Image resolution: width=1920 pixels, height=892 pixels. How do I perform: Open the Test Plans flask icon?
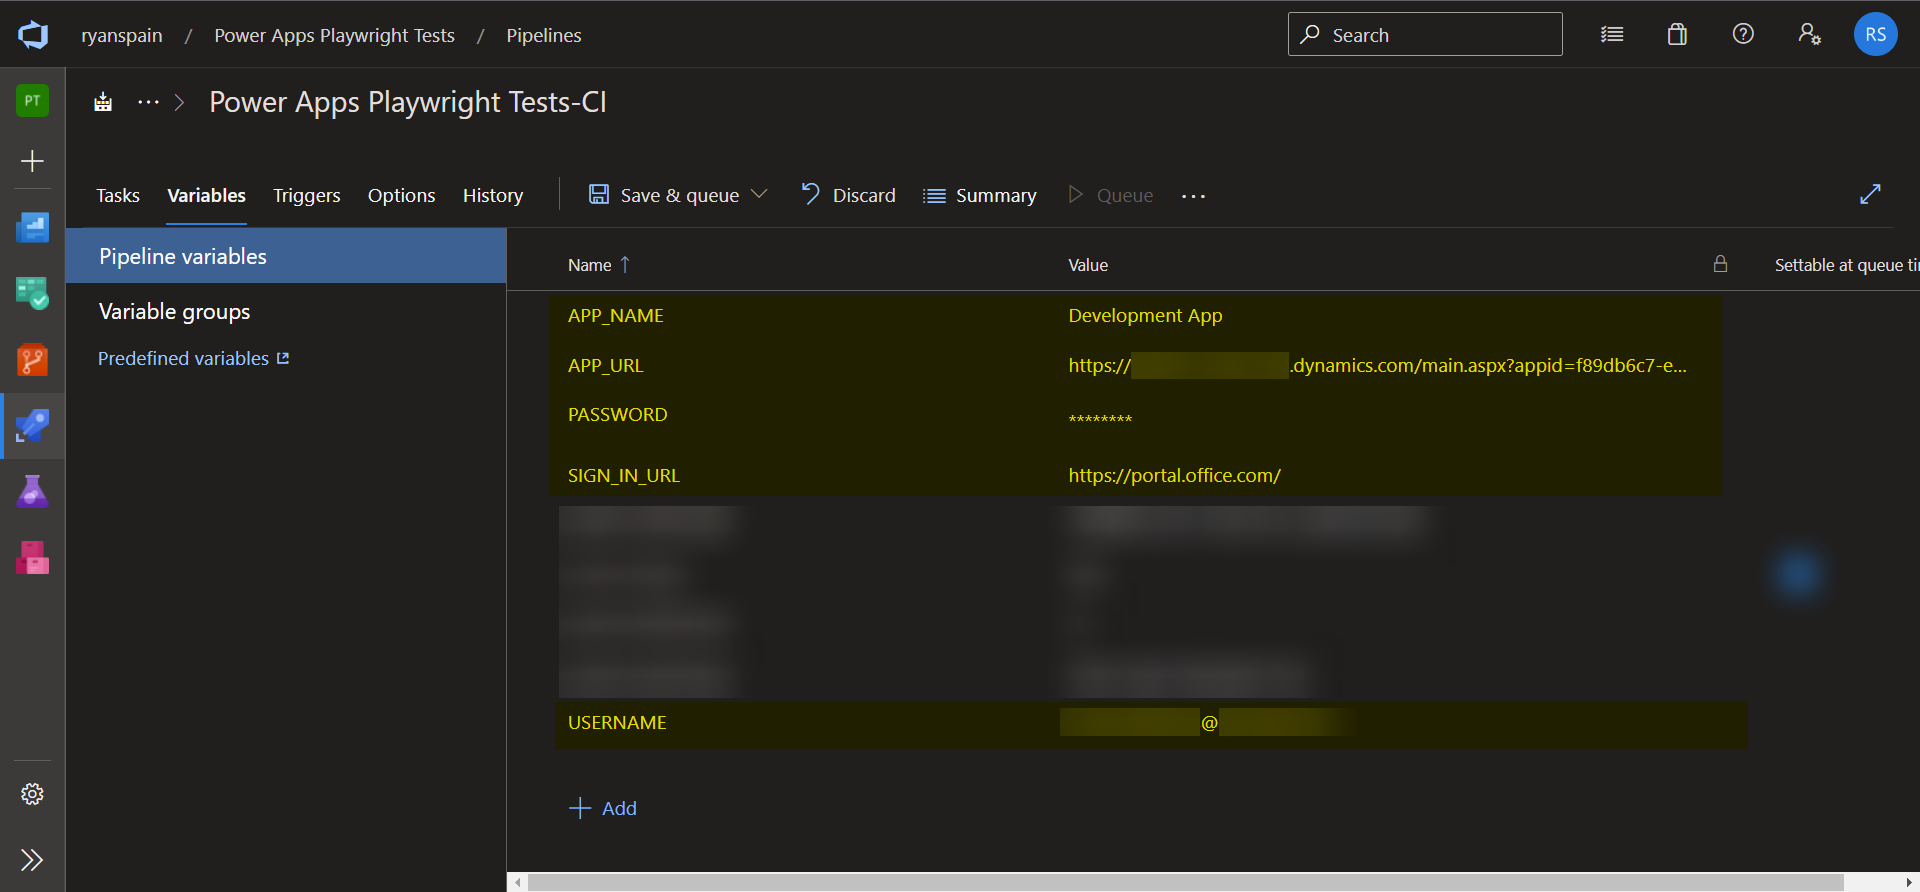[x=32, y=491]
